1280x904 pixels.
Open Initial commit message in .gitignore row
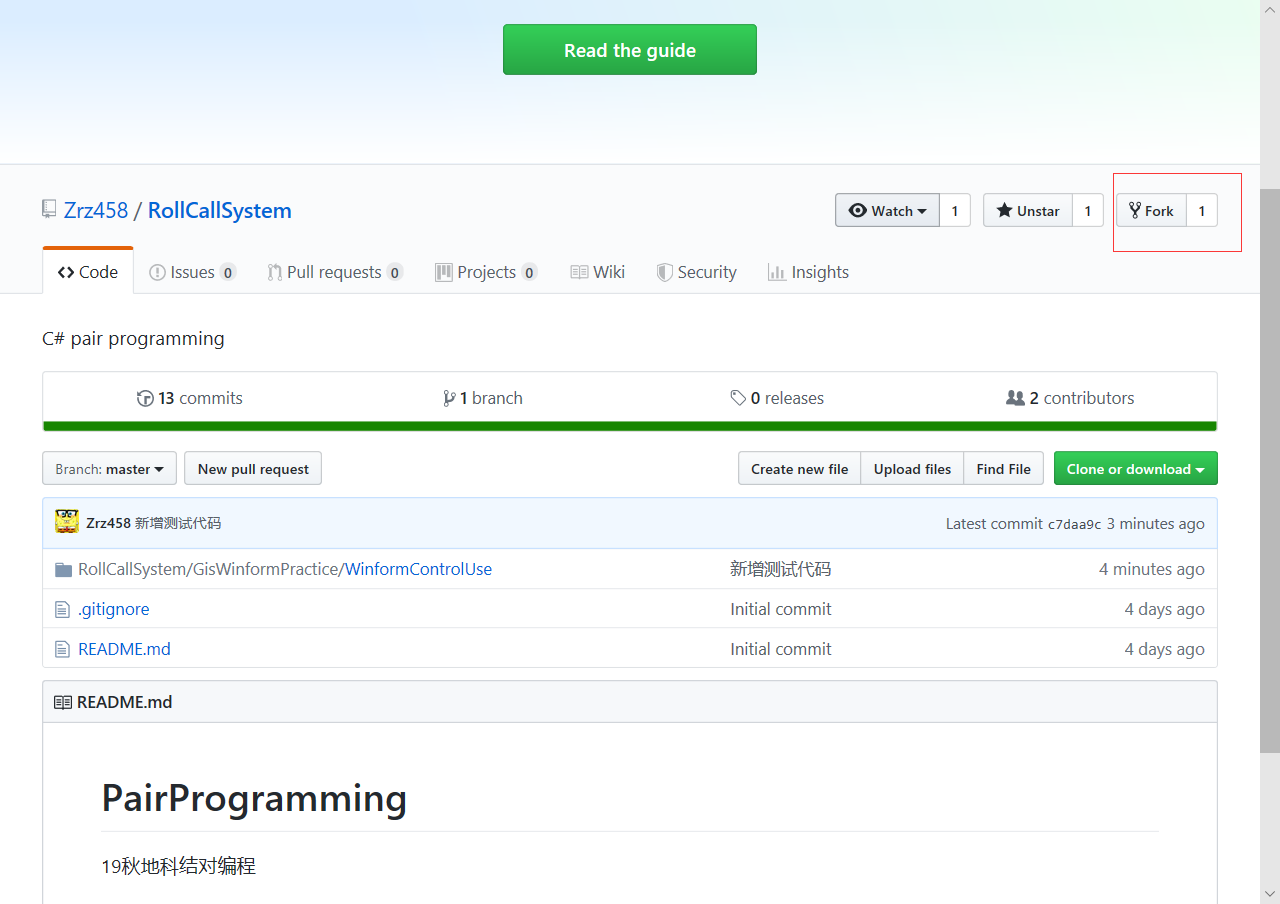tap(781, 609)
